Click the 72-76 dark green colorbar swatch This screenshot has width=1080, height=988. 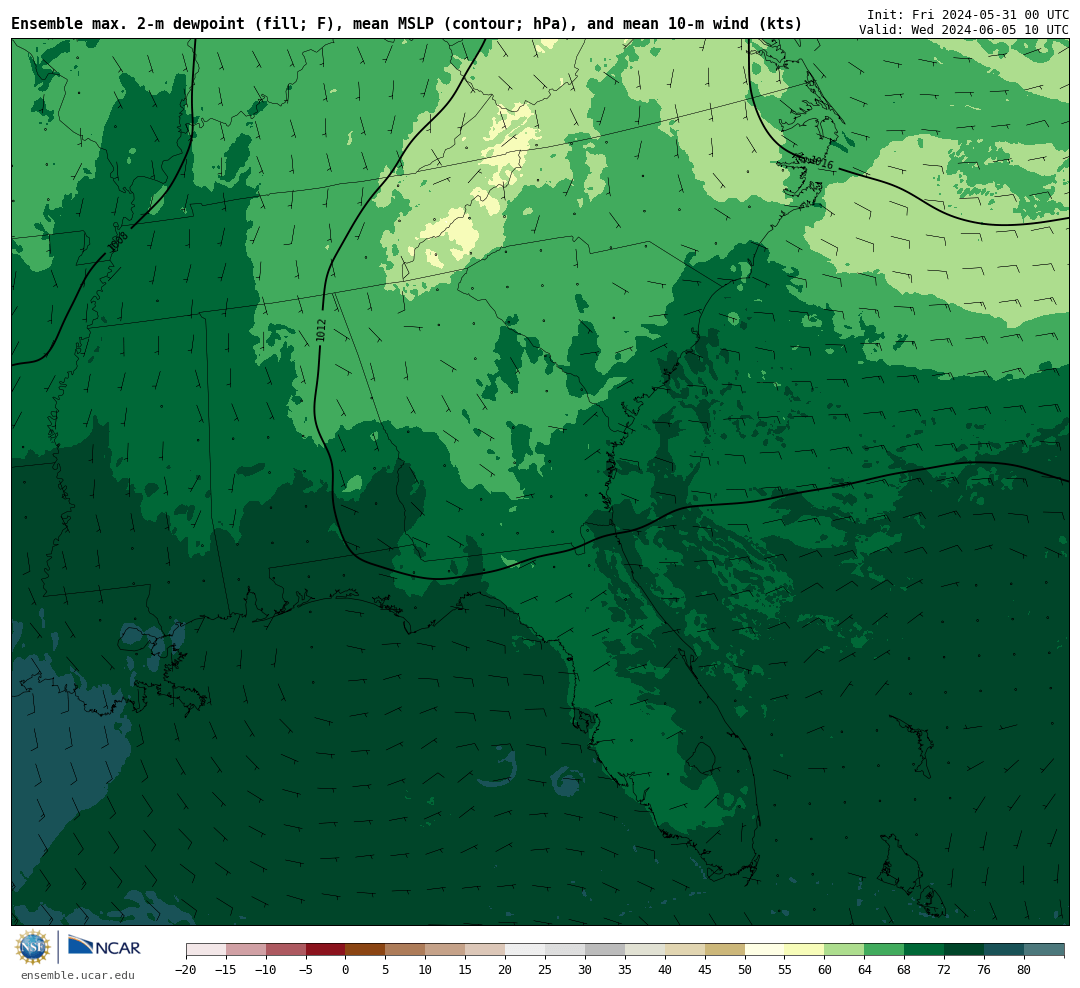[964, 950]
